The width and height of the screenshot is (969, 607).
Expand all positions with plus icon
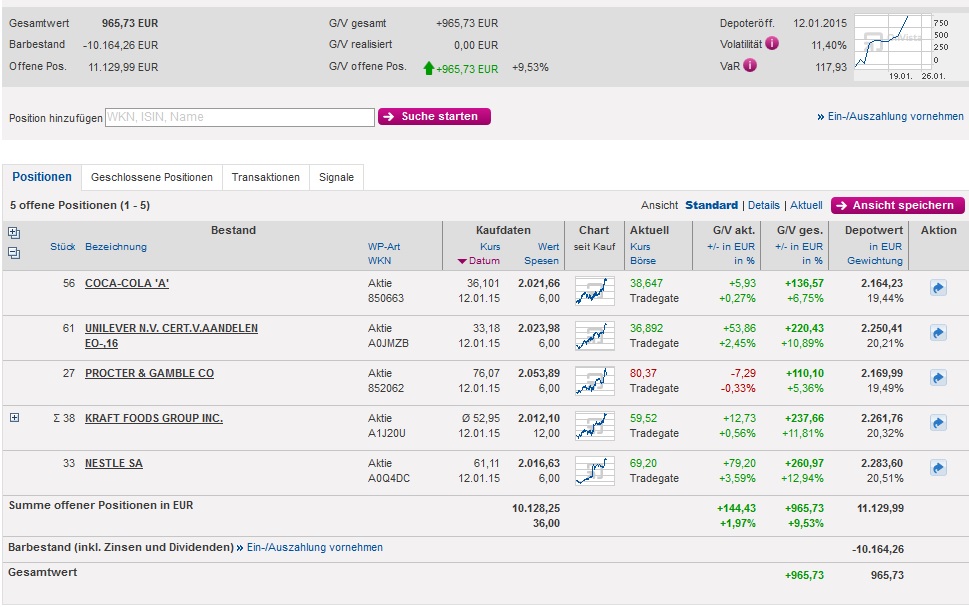pyautogui.click(x=14, y=233)
